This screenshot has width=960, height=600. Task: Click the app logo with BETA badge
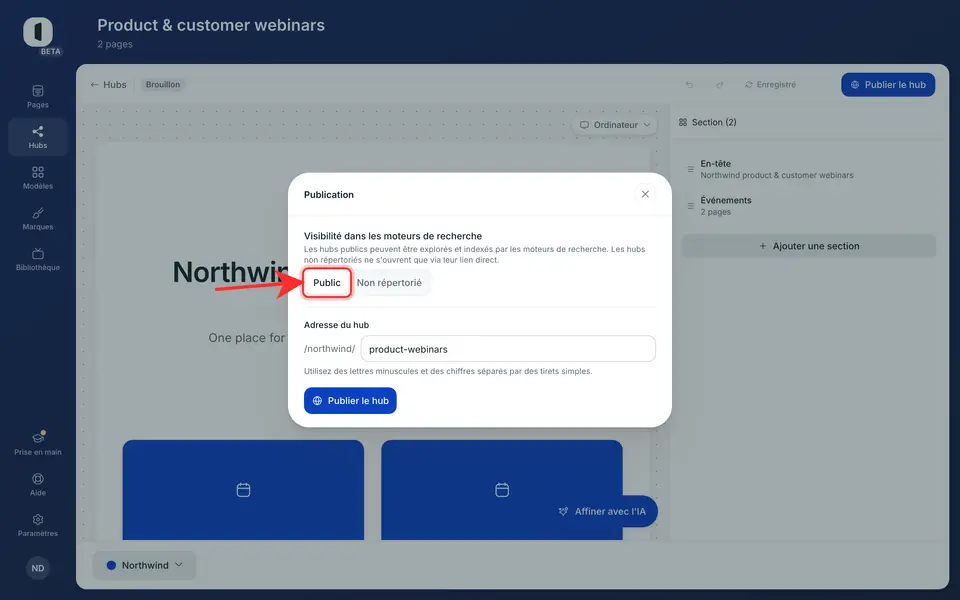point(39,33)
